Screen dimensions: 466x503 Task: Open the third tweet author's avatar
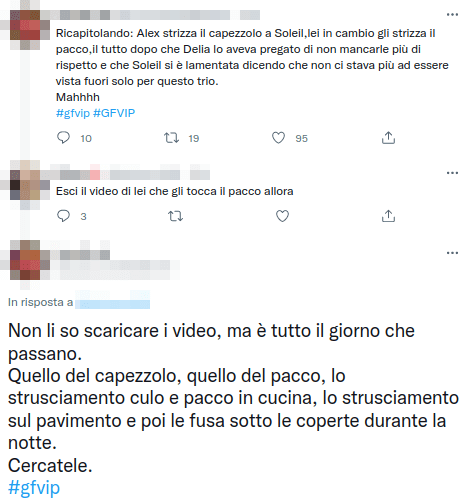[25, 260]
